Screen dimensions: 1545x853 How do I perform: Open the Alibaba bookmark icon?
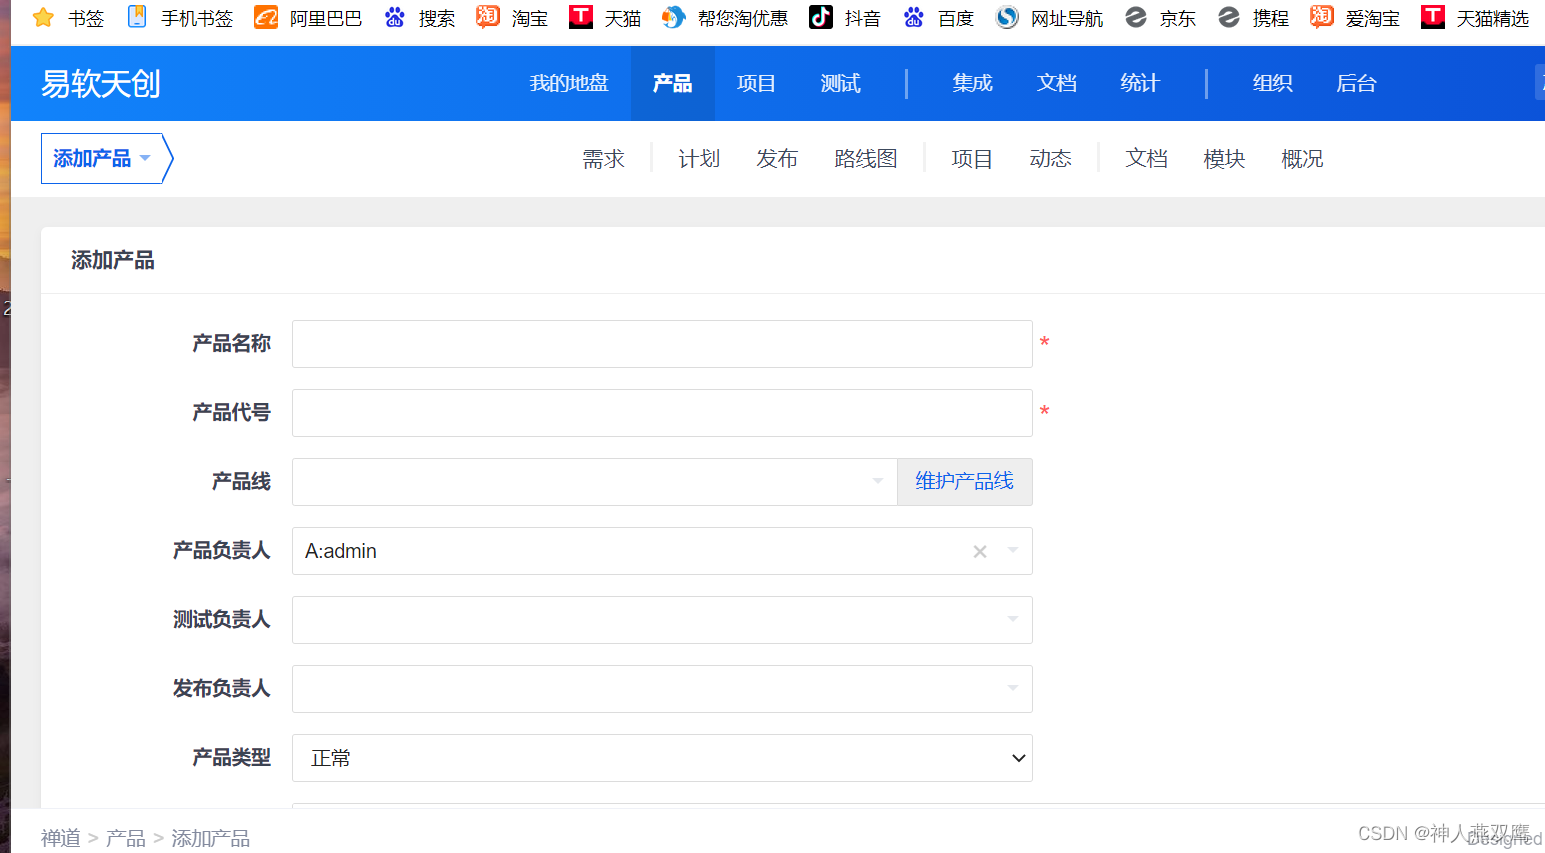pyautogui.click(x=266, y=18)
